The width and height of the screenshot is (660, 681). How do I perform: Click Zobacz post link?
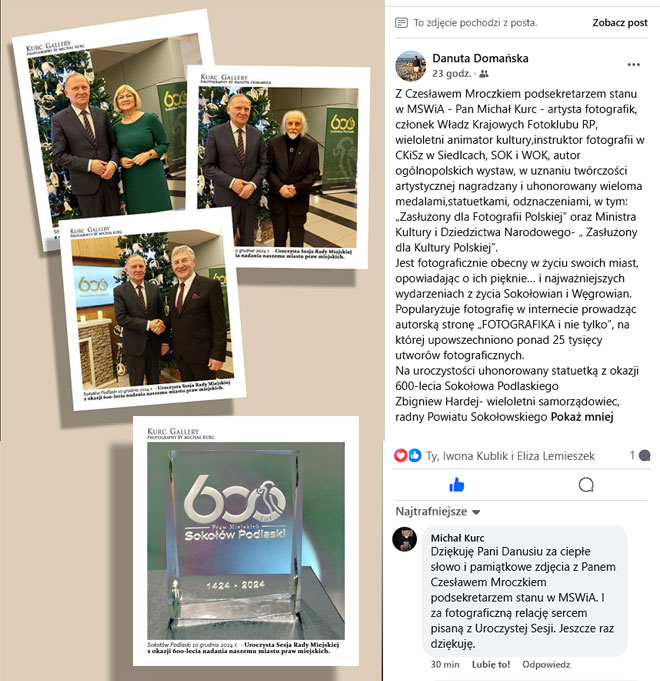pos(620,23)
